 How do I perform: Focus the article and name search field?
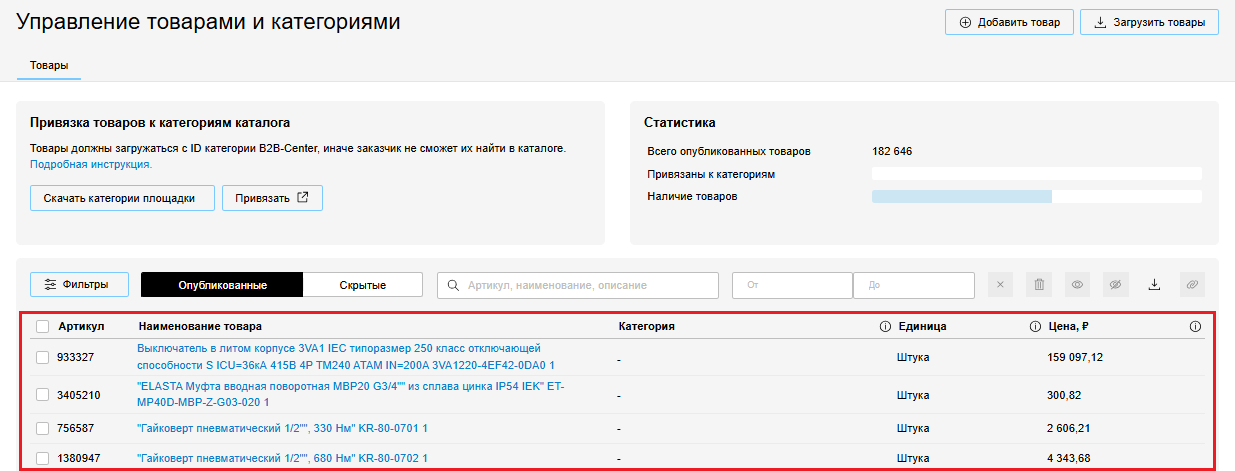pyautogui.click(x=578, y=285)
